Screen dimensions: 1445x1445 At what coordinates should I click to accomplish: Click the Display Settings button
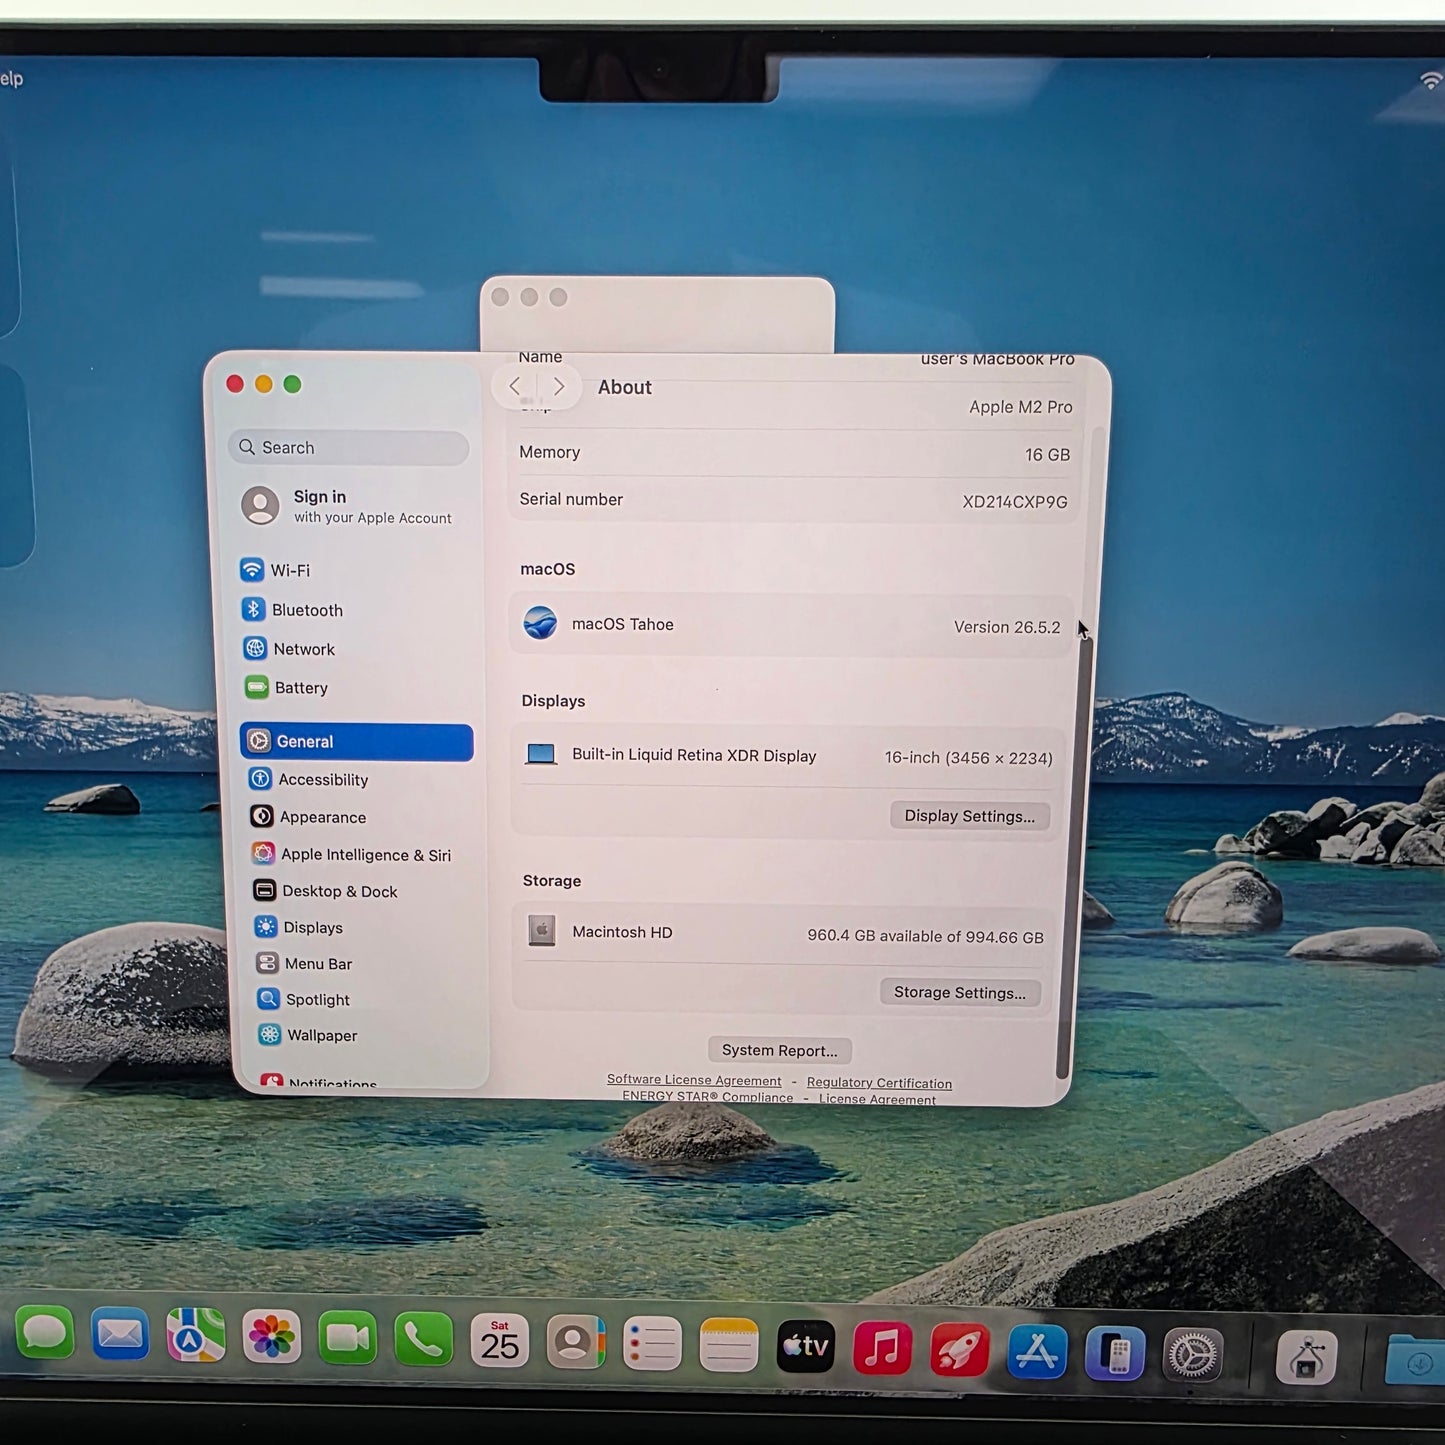[970, 816]
